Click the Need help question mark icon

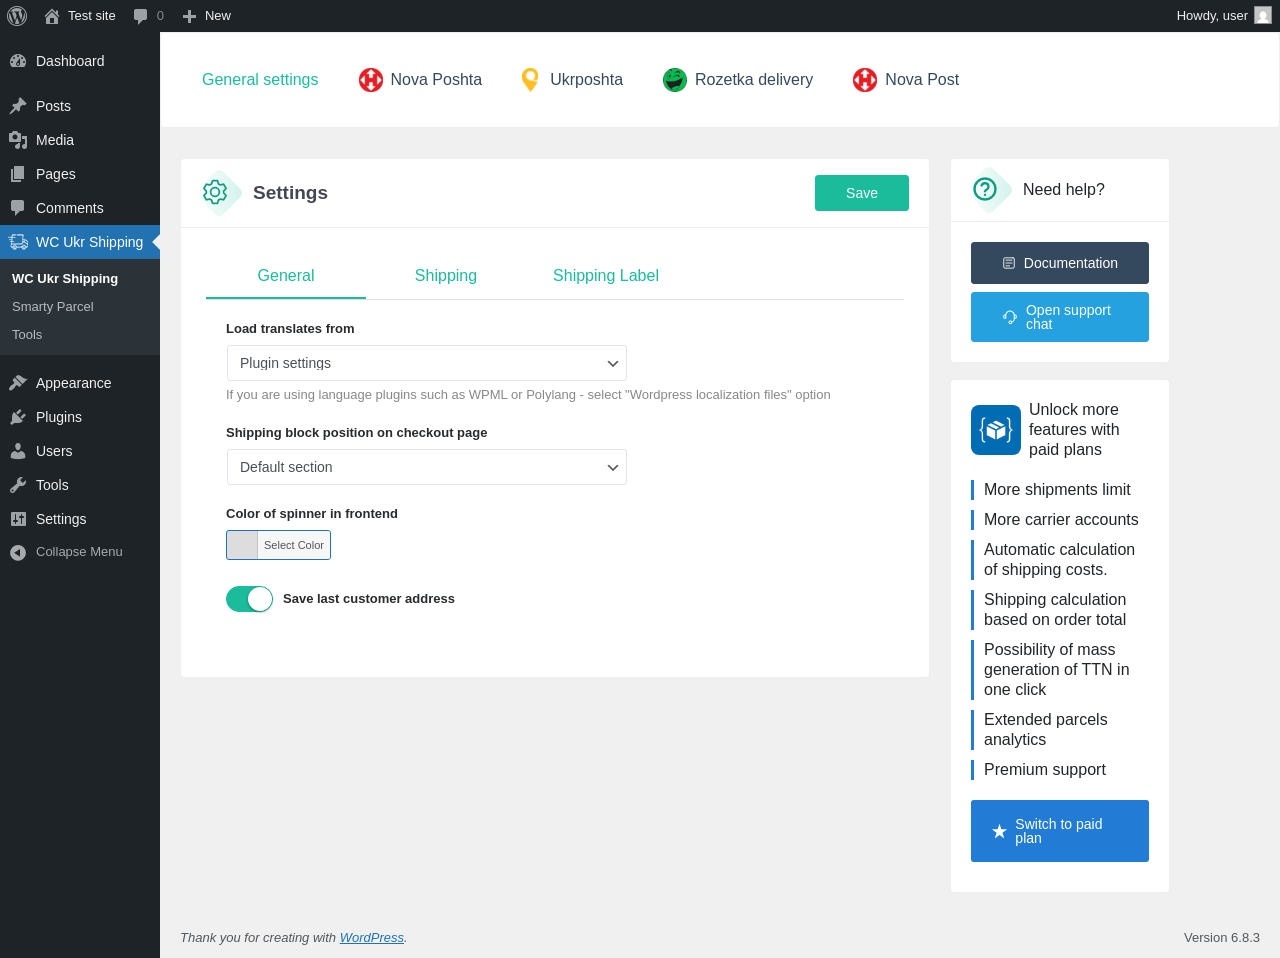[x=985, y=189]
